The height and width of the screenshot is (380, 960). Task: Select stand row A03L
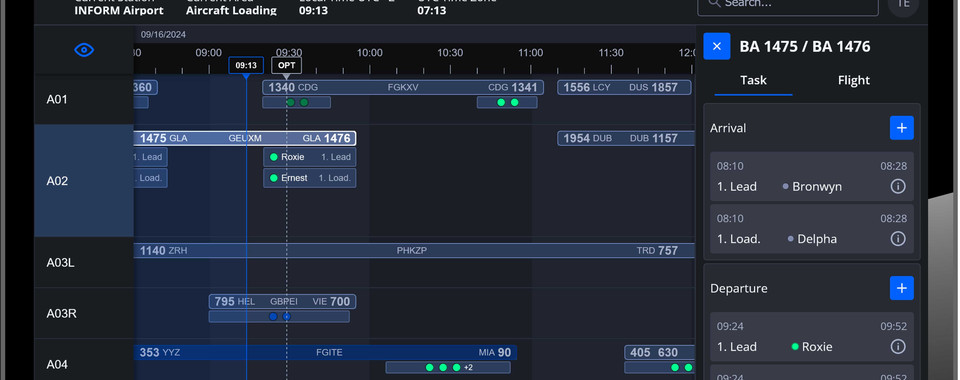pos(84,263)
